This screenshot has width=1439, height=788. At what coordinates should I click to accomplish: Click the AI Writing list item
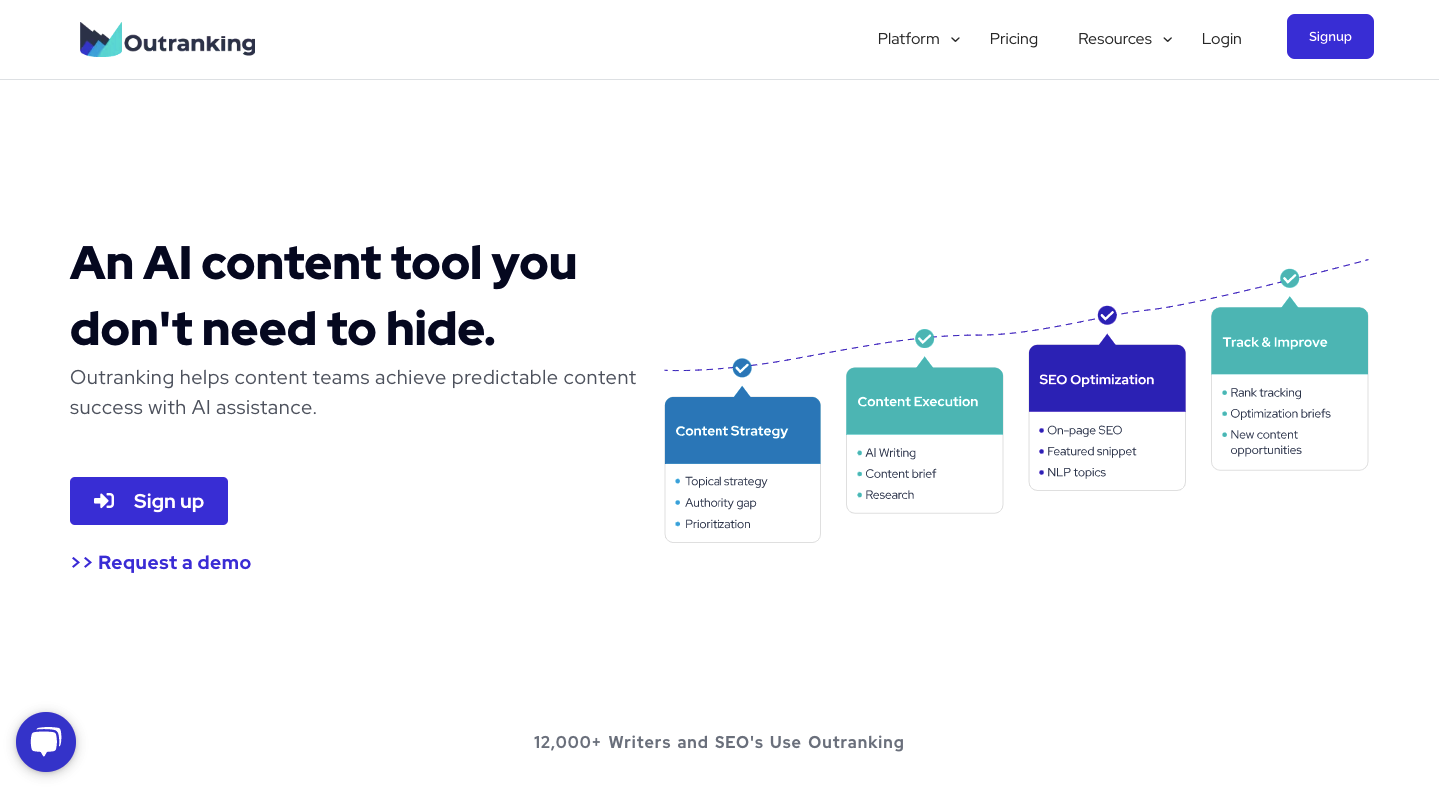(887, 453)
